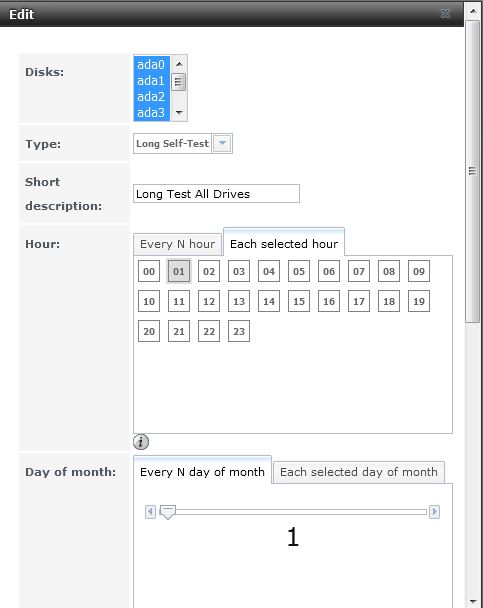
Task: Click Long Self-Test combo box text
Action: 172,144
